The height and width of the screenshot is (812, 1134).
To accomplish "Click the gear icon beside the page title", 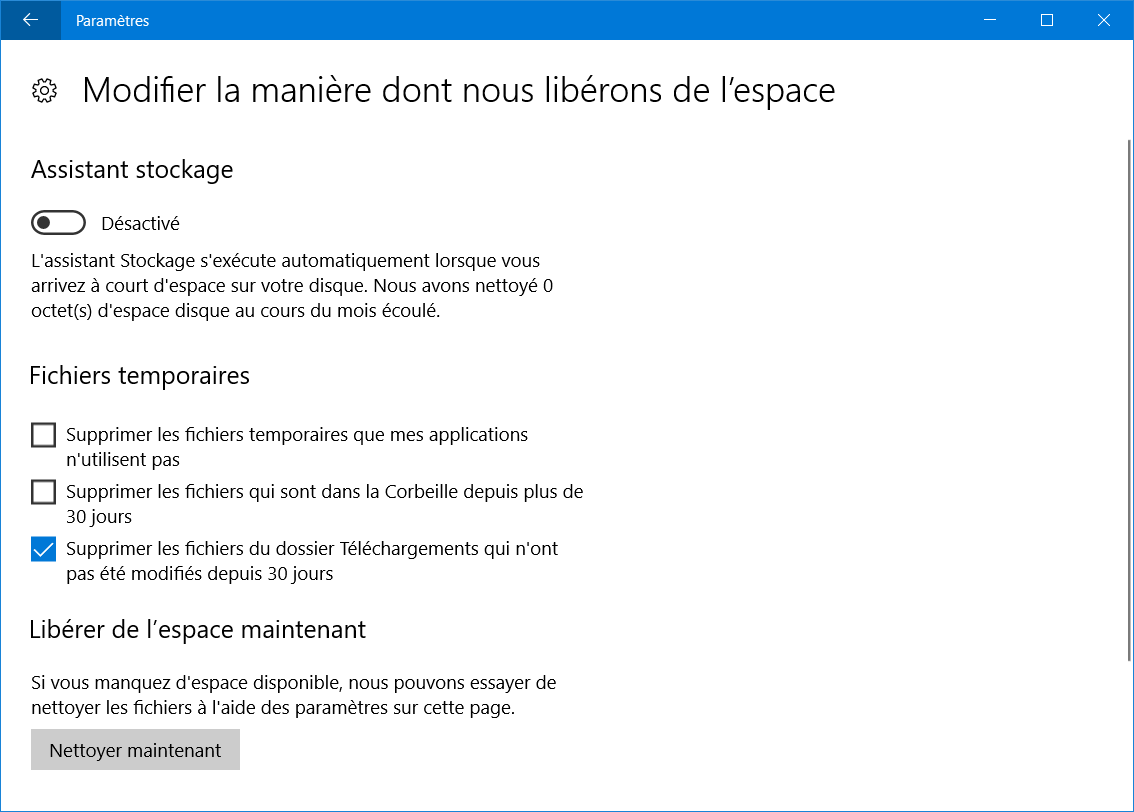I will 45,91.
